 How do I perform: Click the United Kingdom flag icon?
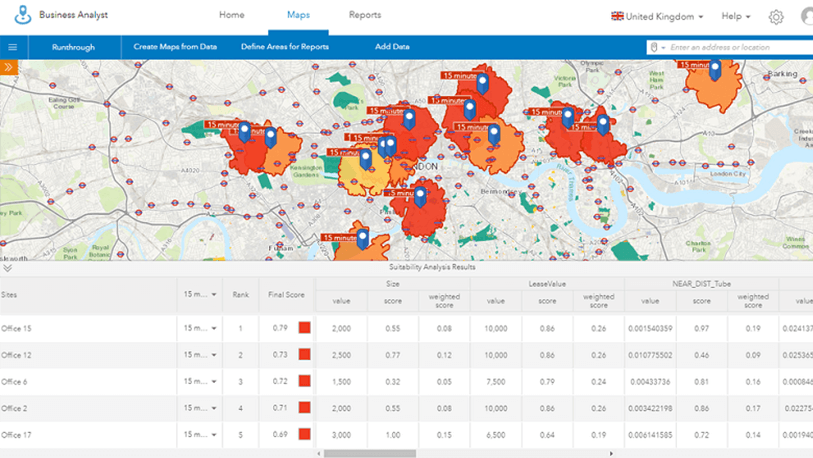pos(617,17)
